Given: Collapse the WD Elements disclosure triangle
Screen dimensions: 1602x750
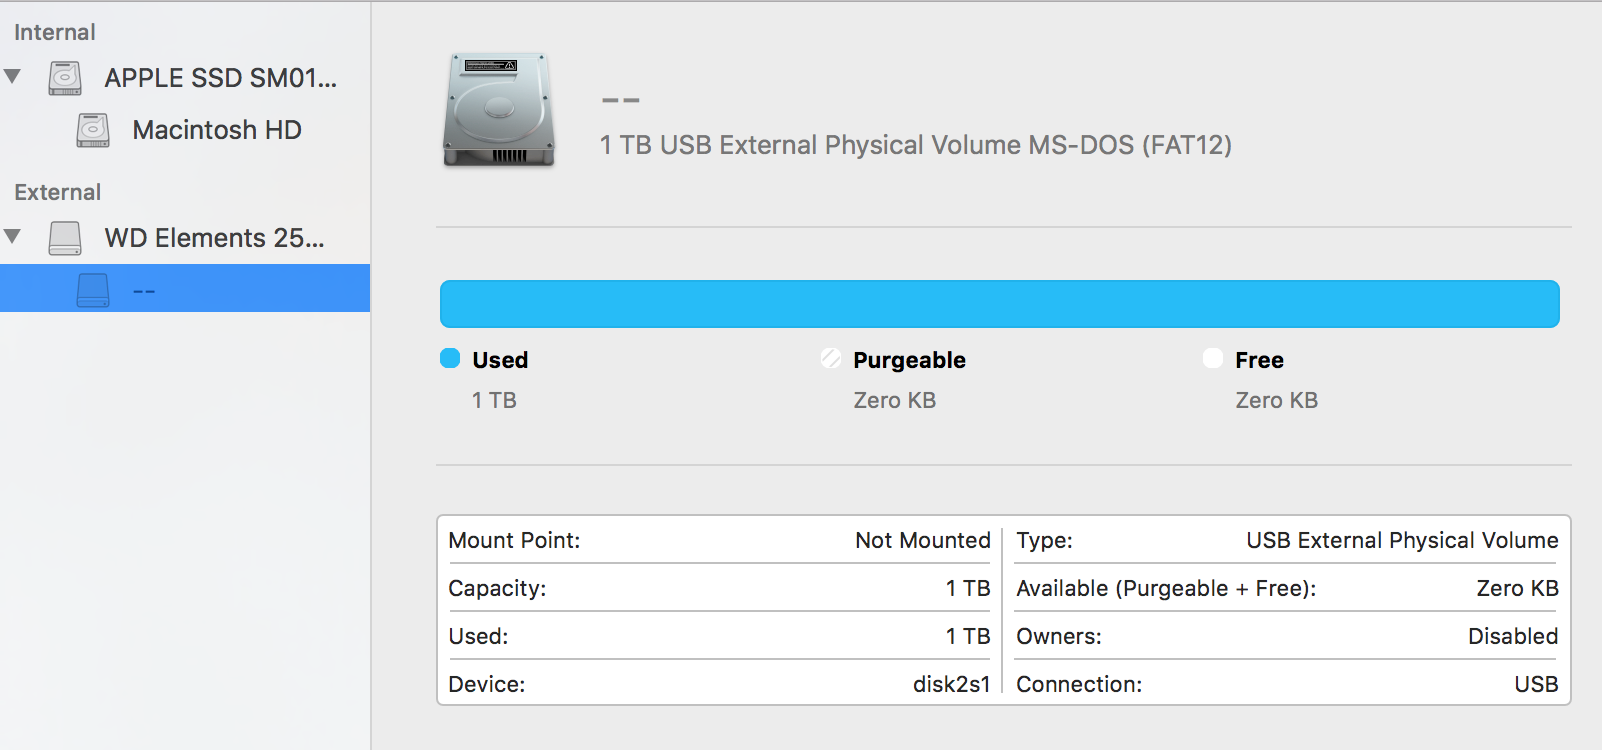Looking at the screenshot, I should click(x=13, y=236).
